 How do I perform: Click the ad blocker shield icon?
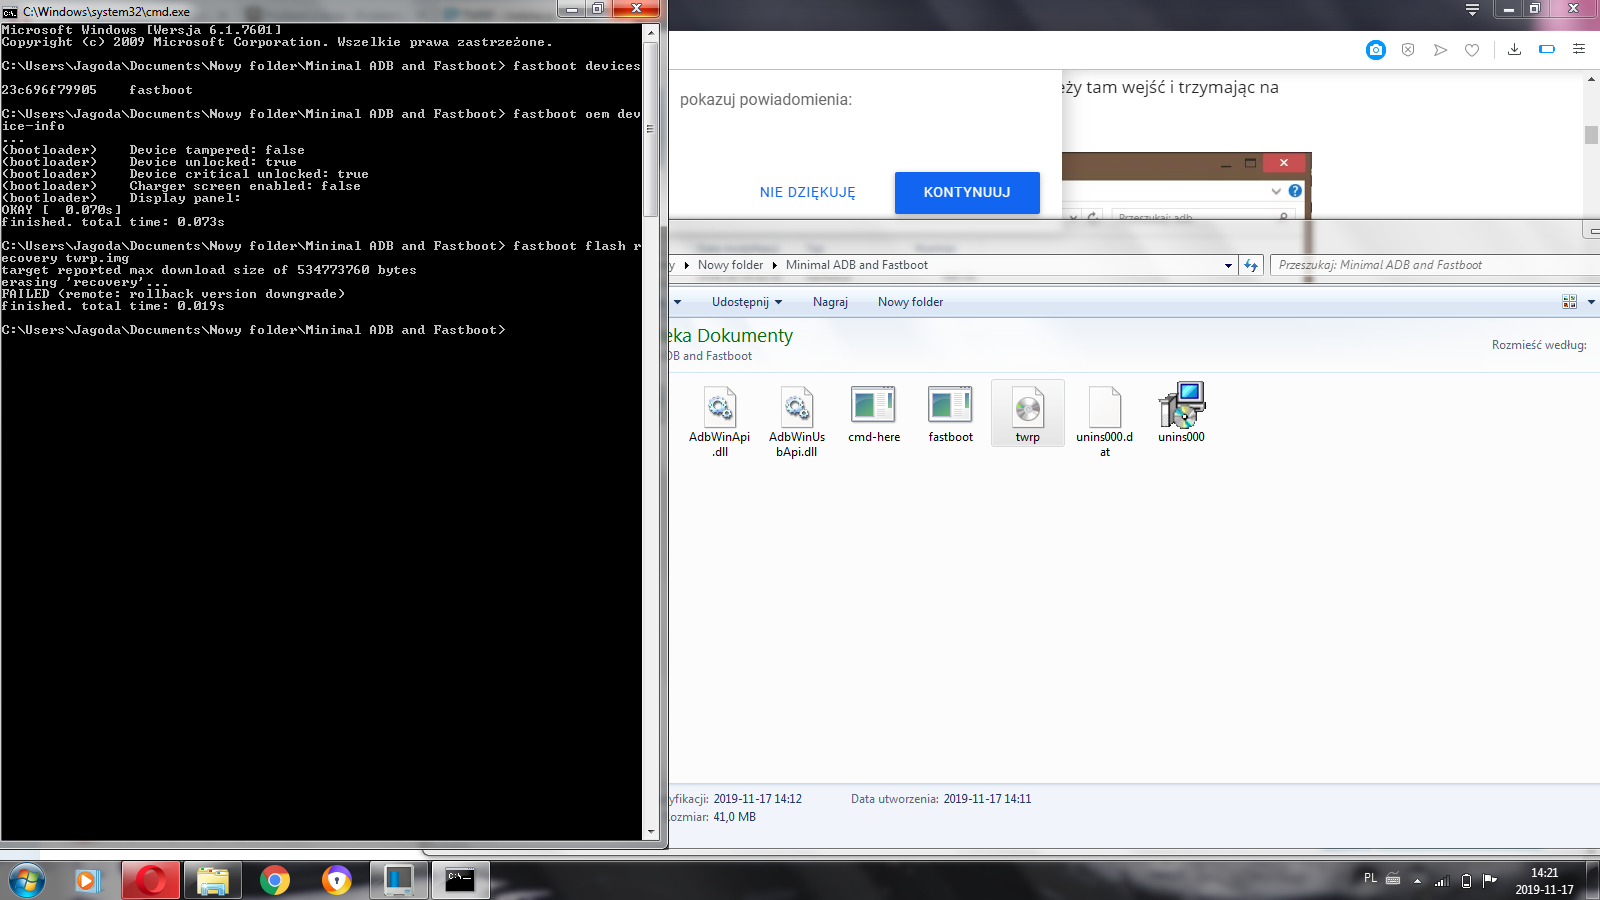[1408, 50]
